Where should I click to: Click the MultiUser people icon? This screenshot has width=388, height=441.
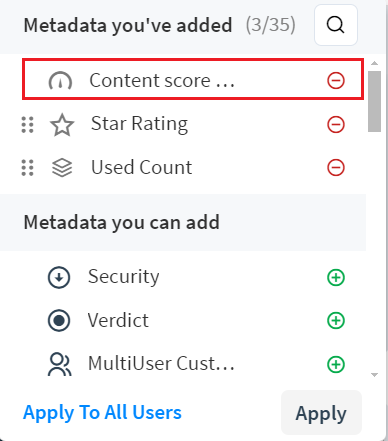tap(60, 364)
